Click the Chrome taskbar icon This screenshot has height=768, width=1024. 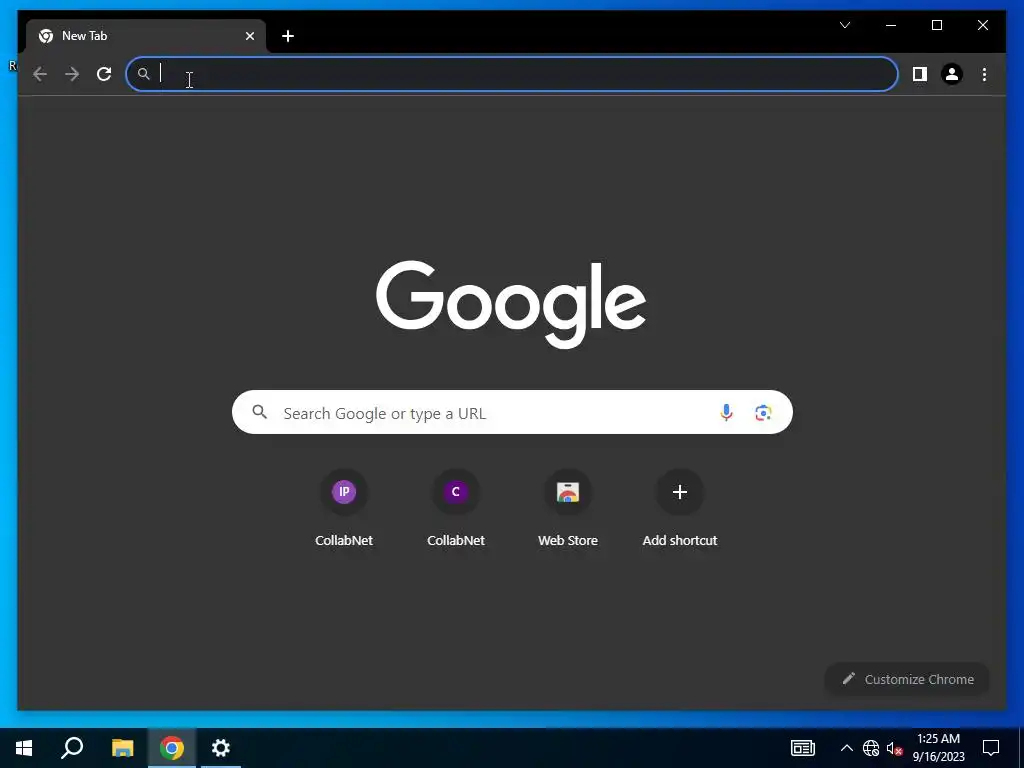pos(171,748)
